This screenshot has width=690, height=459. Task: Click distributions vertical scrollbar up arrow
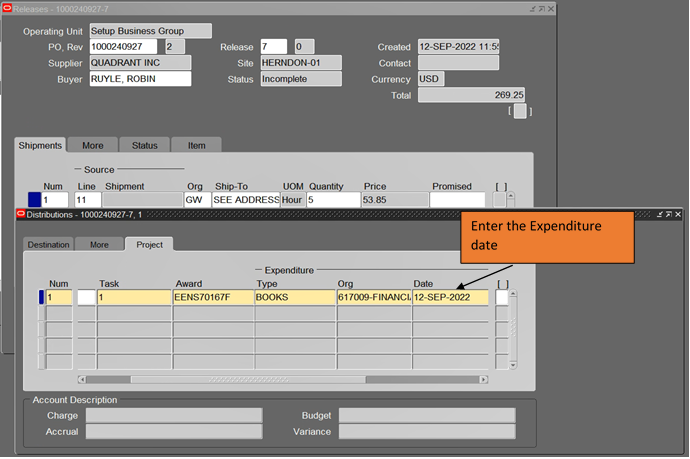[x=513, y=293]
